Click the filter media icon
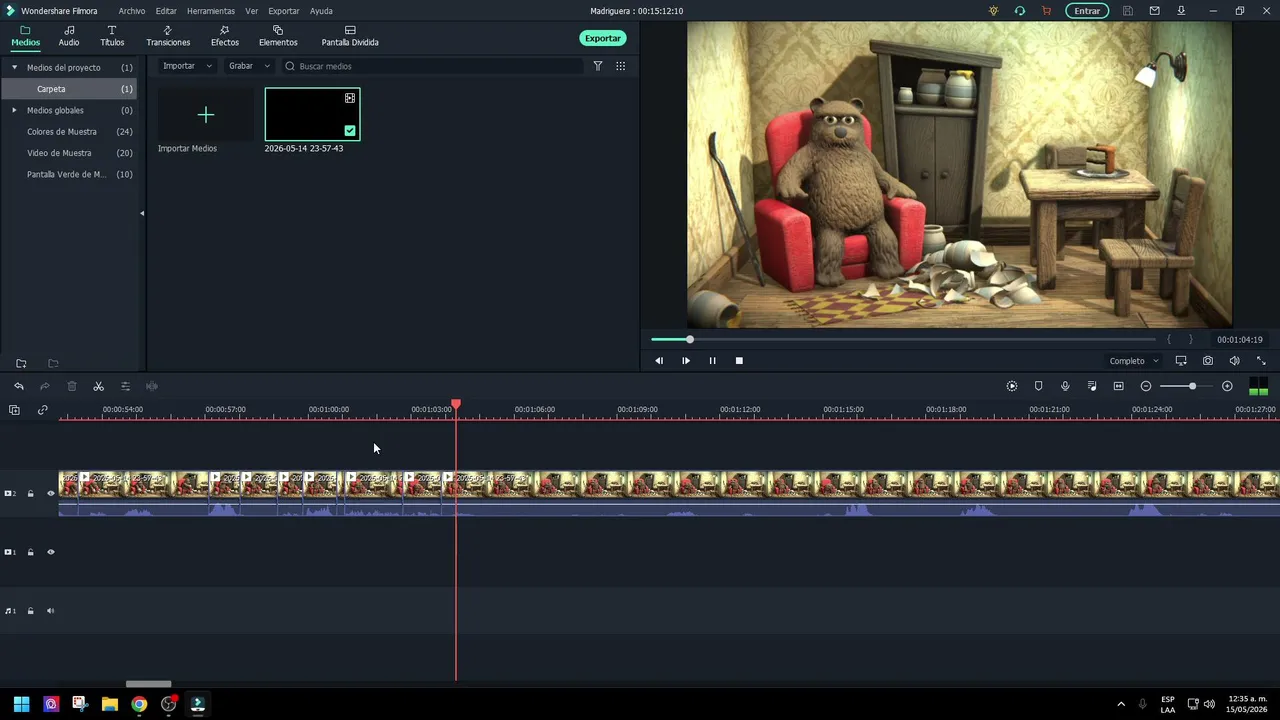This screenshot has height=720, width=1280. (598, 66)
